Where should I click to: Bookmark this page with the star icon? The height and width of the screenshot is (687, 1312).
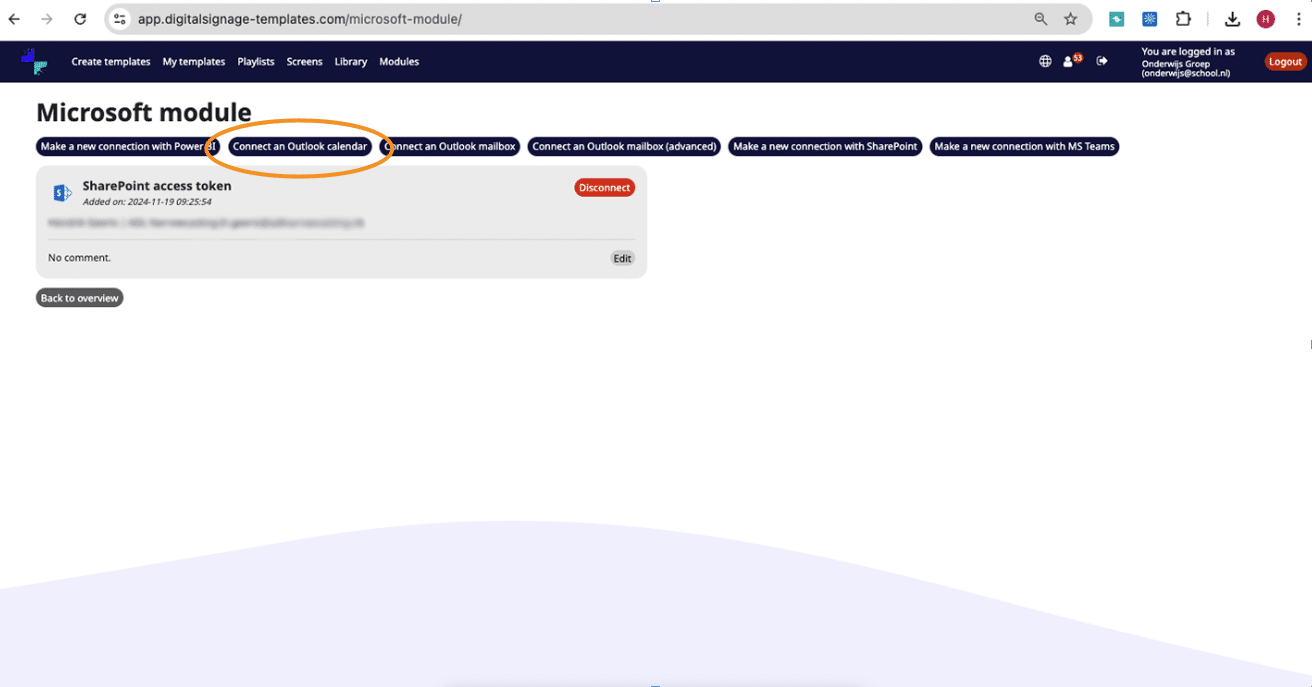click(x=1071, y=19)
